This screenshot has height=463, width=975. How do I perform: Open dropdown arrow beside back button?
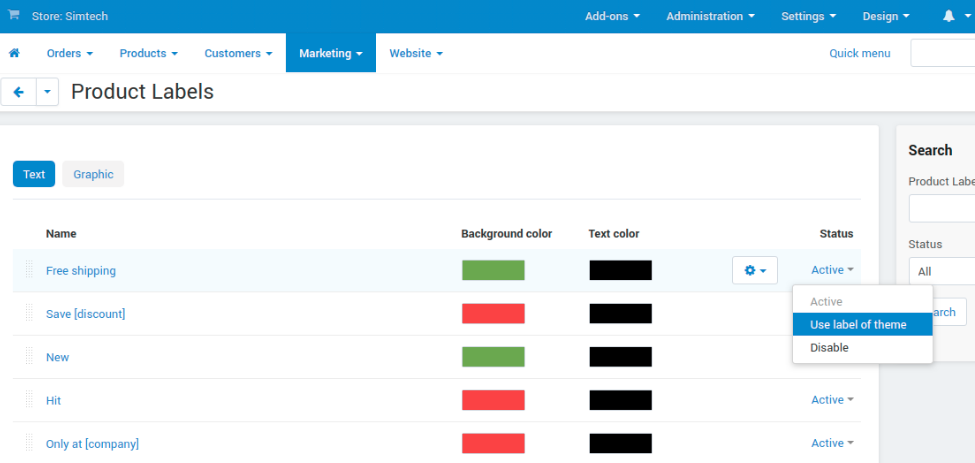[x=47, y=92]
